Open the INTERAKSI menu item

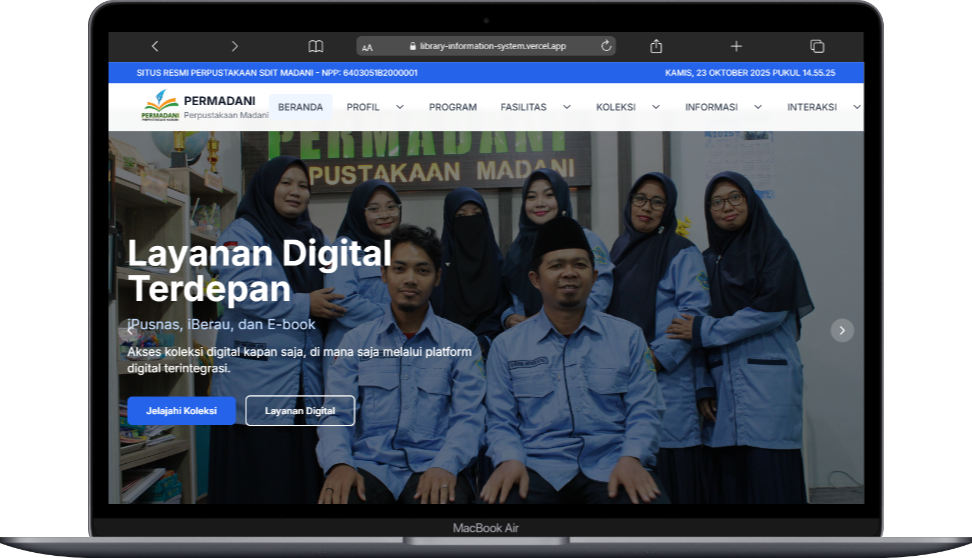812,107
